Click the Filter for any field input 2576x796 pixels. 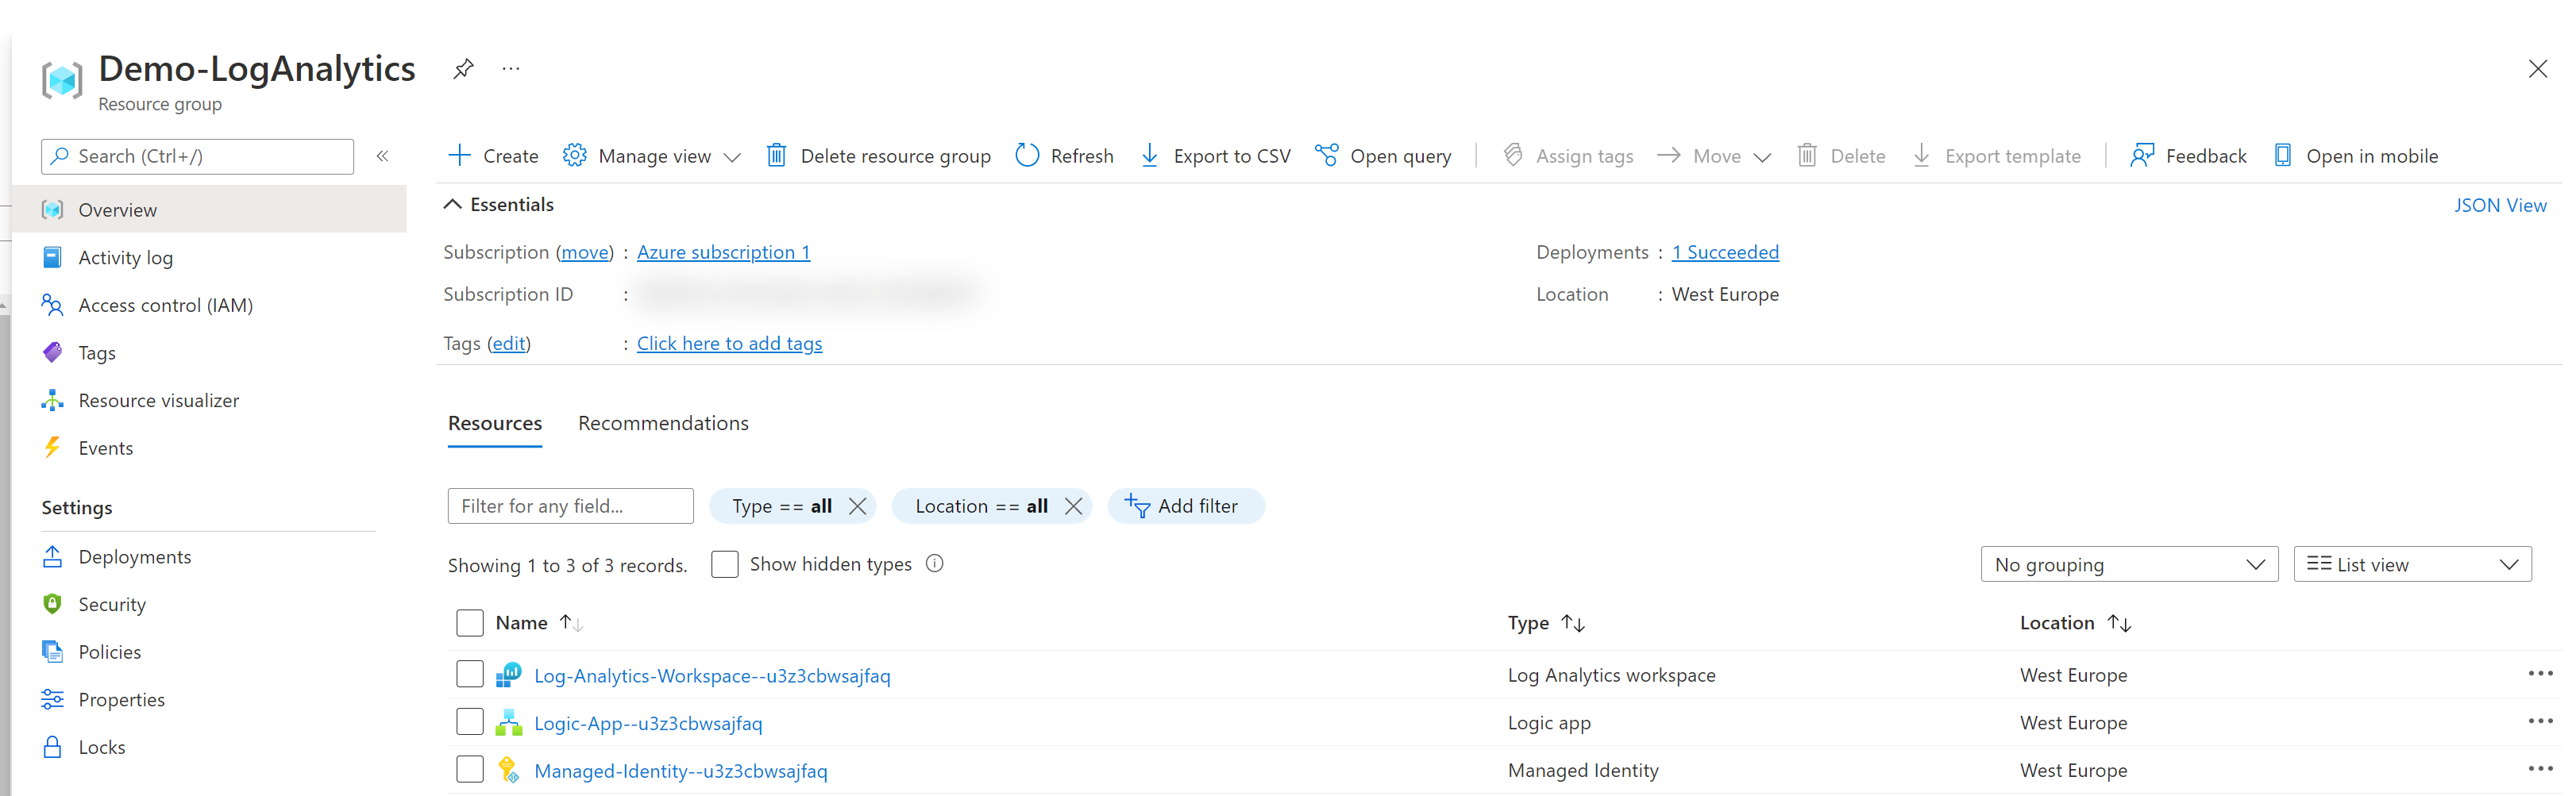(x=570, y=506)
